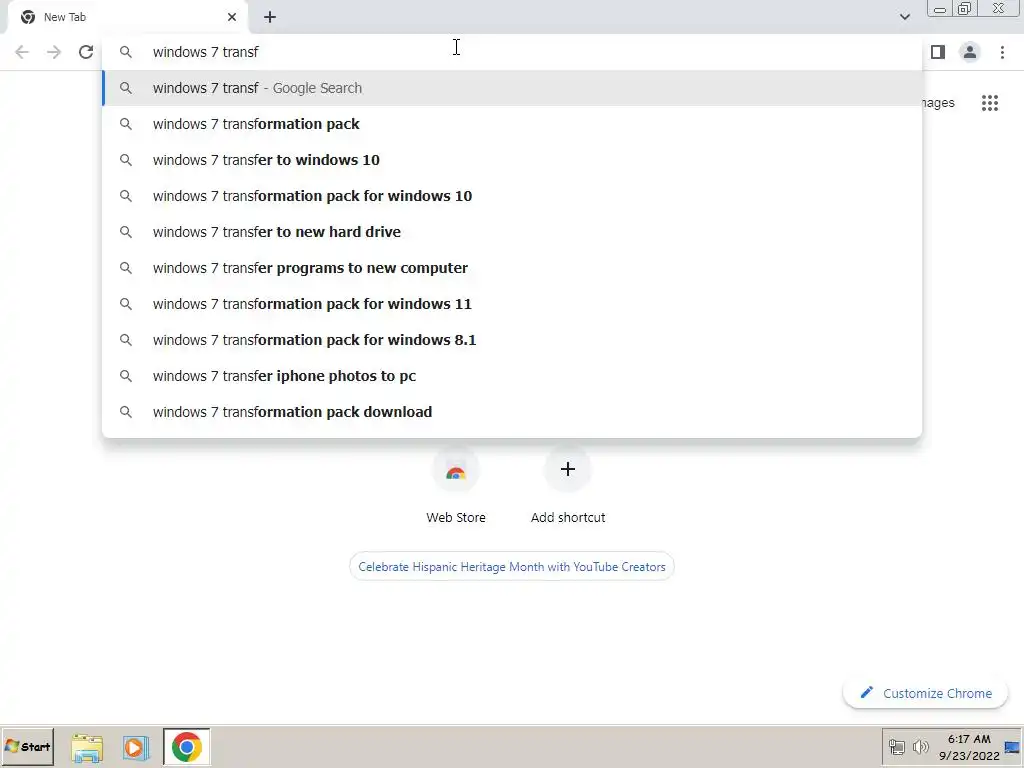Viewport: 1024px width, 768px height.
Task: Select 'windows 7 transfer programs to new computer'
Action: [x=512, y=268]
